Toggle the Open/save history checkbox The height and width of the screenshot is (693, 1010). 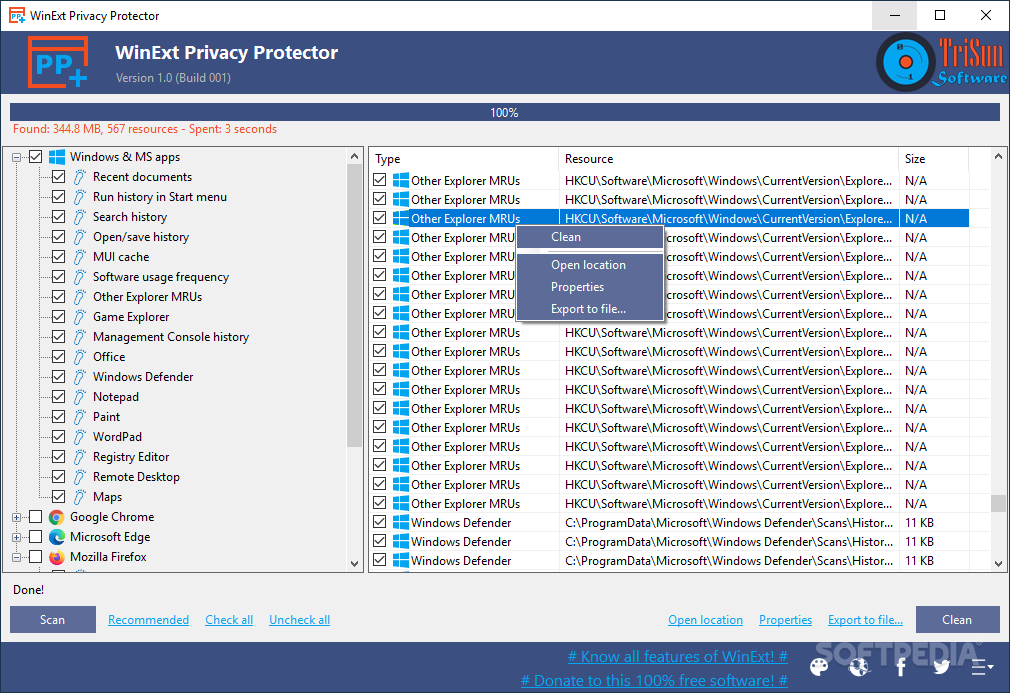58,236
